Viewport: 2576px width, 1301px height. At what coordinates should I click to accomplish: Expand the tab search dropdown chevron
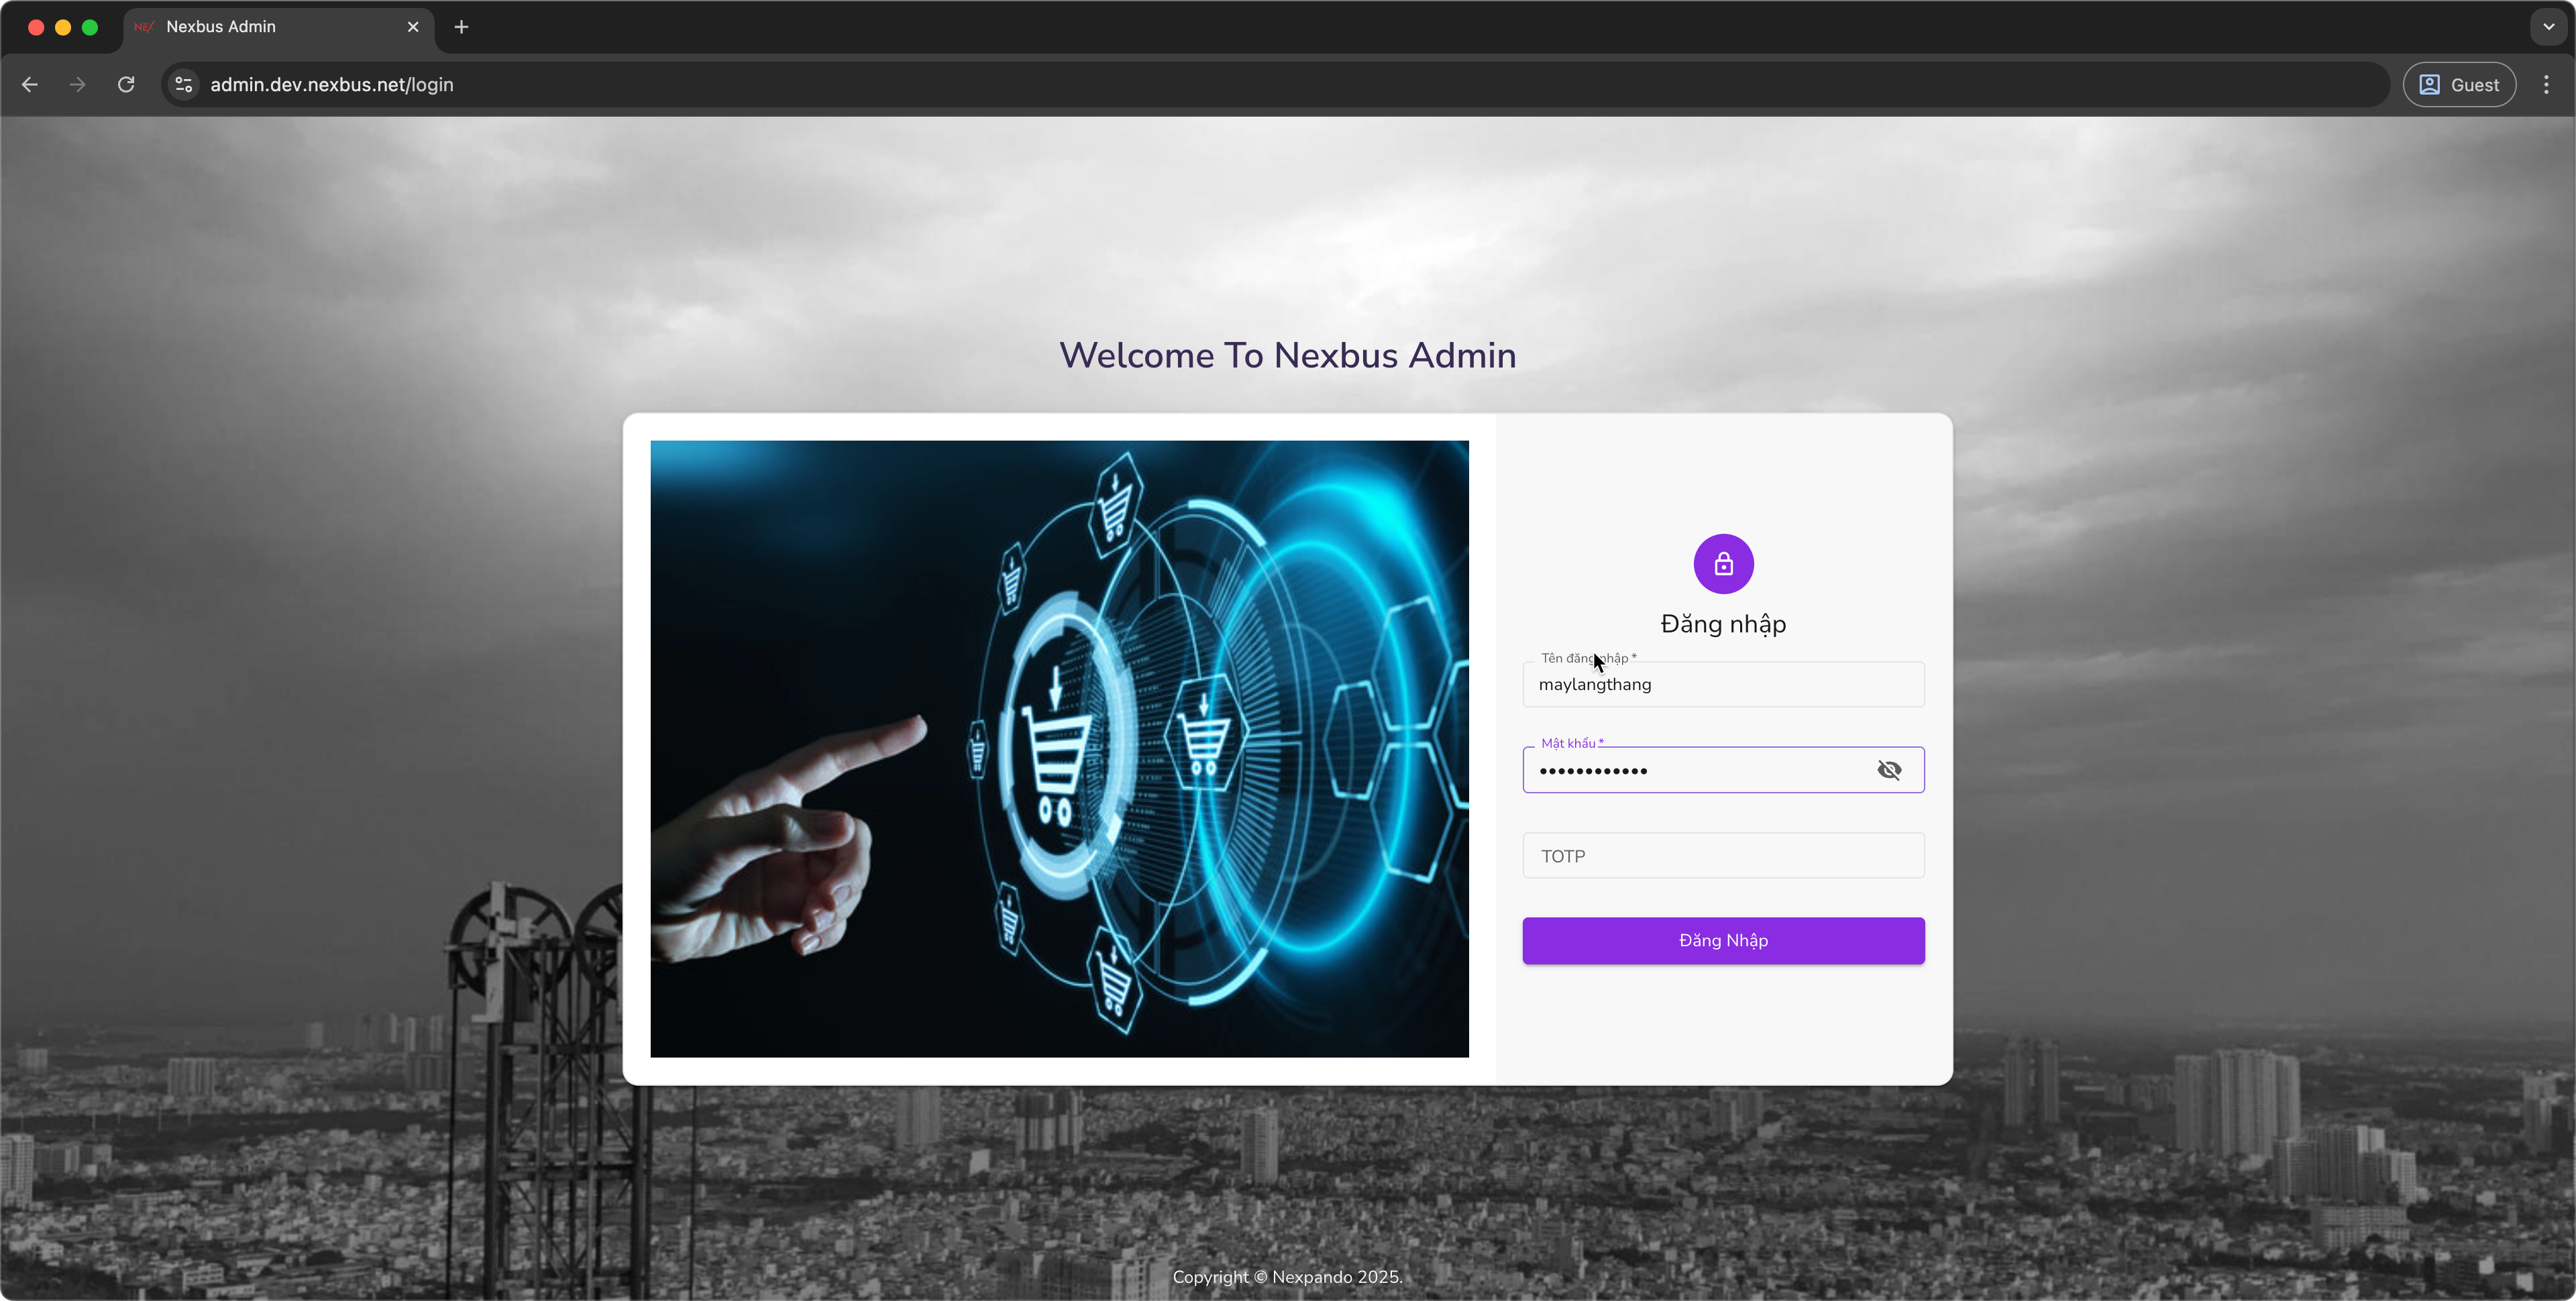point(2548,27)
